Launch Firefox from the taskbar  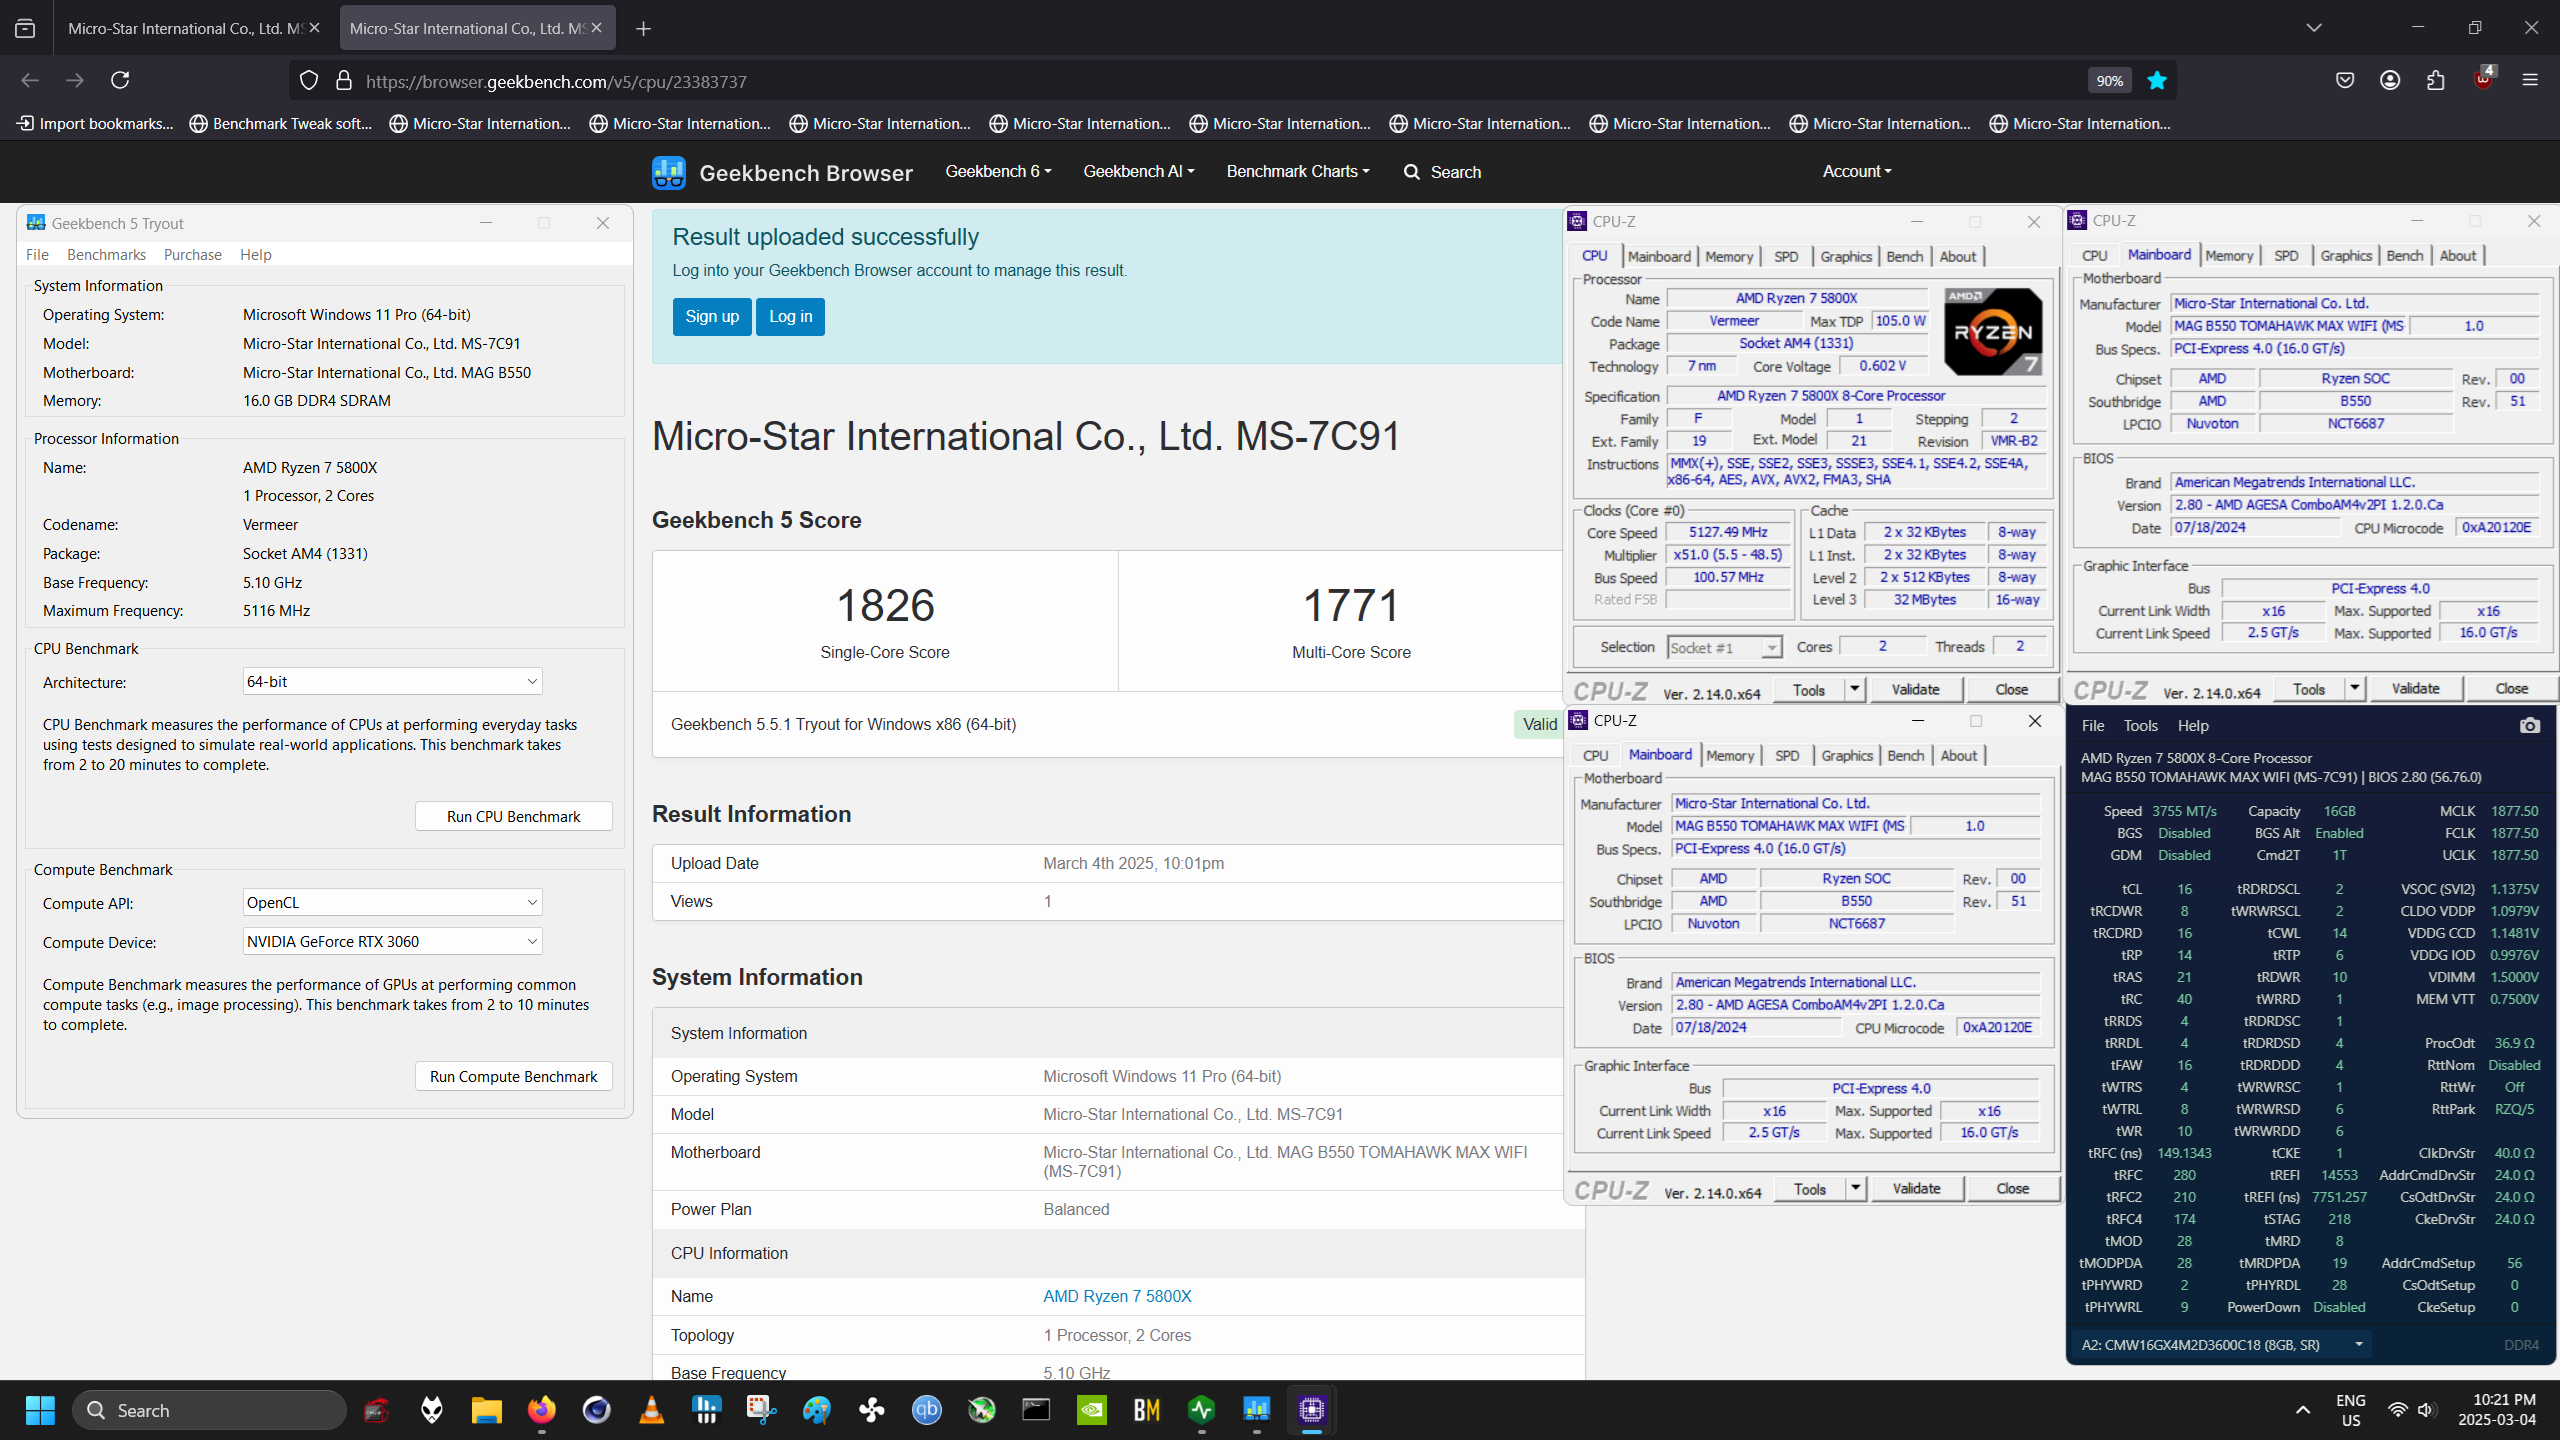tap(542, 1410)
